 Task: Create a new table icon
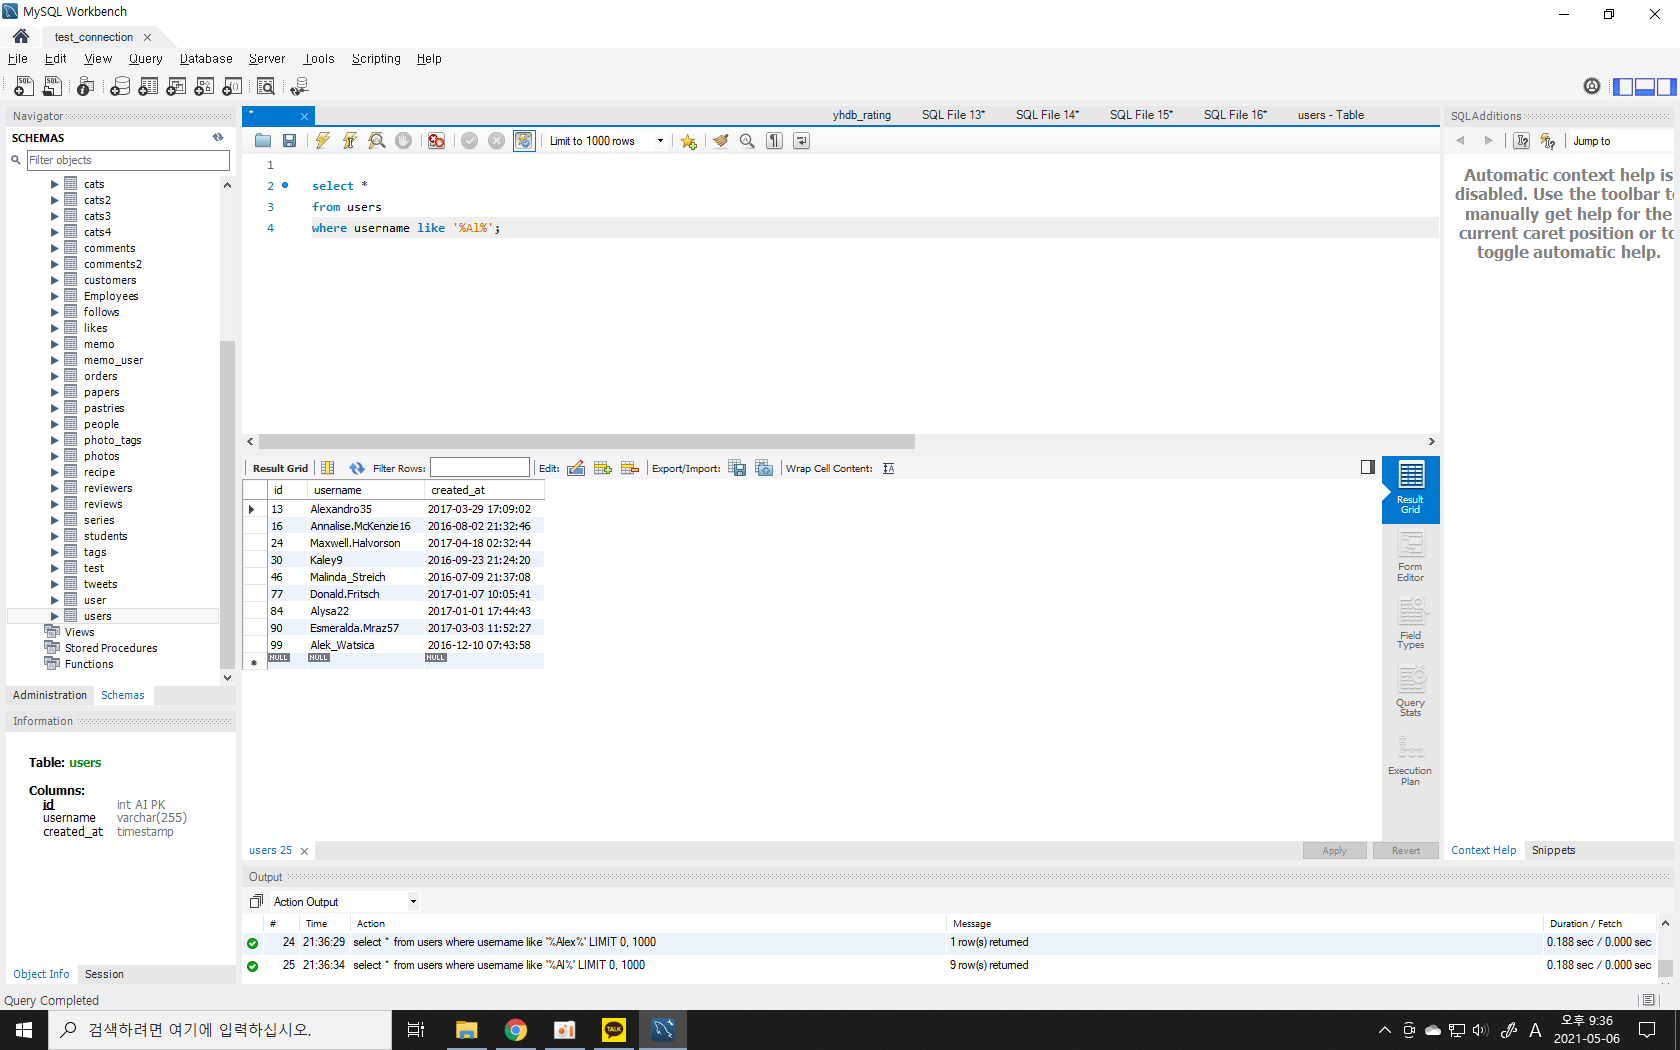click(148, 86)
